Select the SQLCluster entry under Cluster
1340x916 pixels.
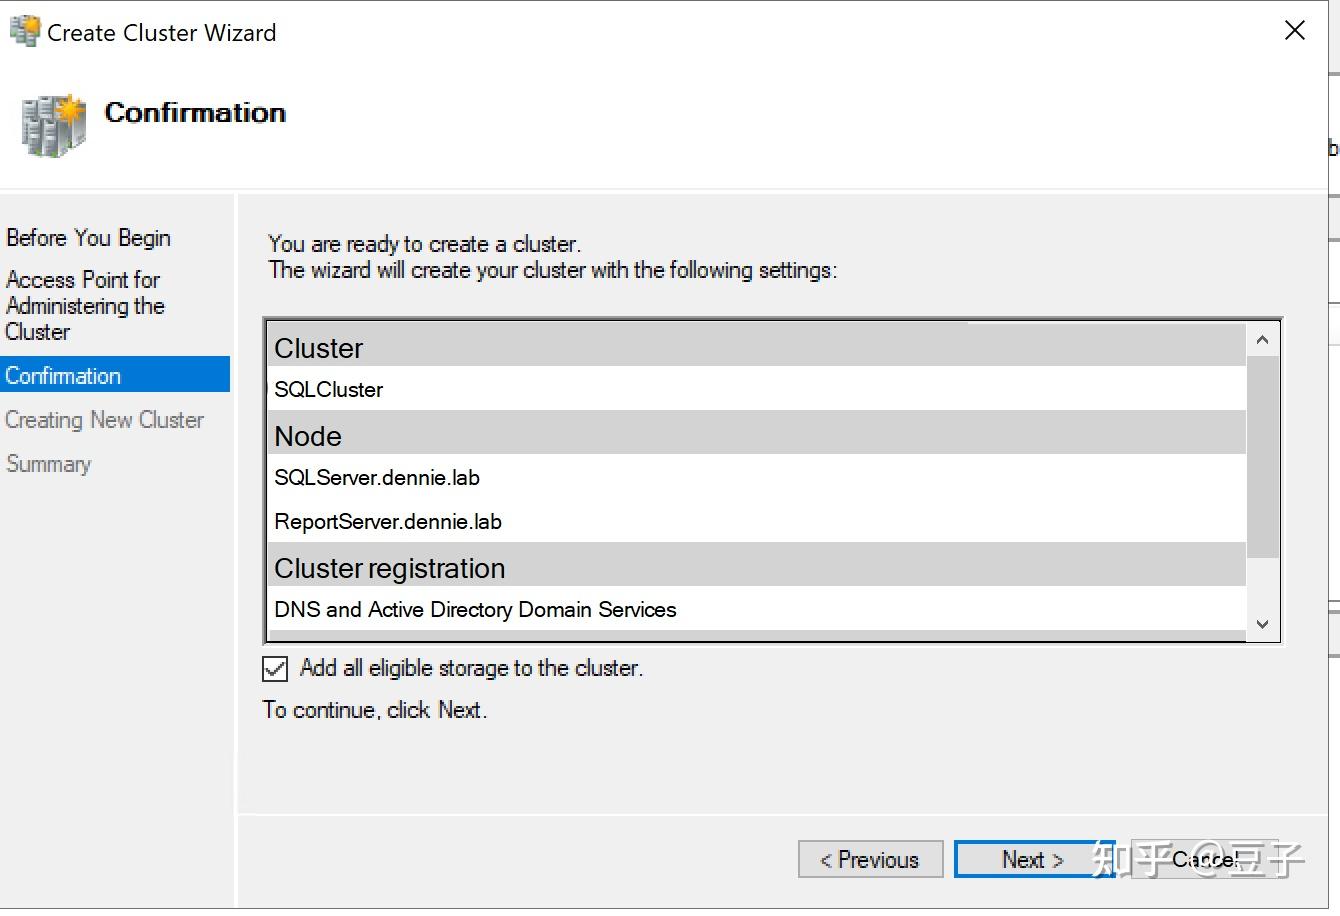tap(328, 390)
